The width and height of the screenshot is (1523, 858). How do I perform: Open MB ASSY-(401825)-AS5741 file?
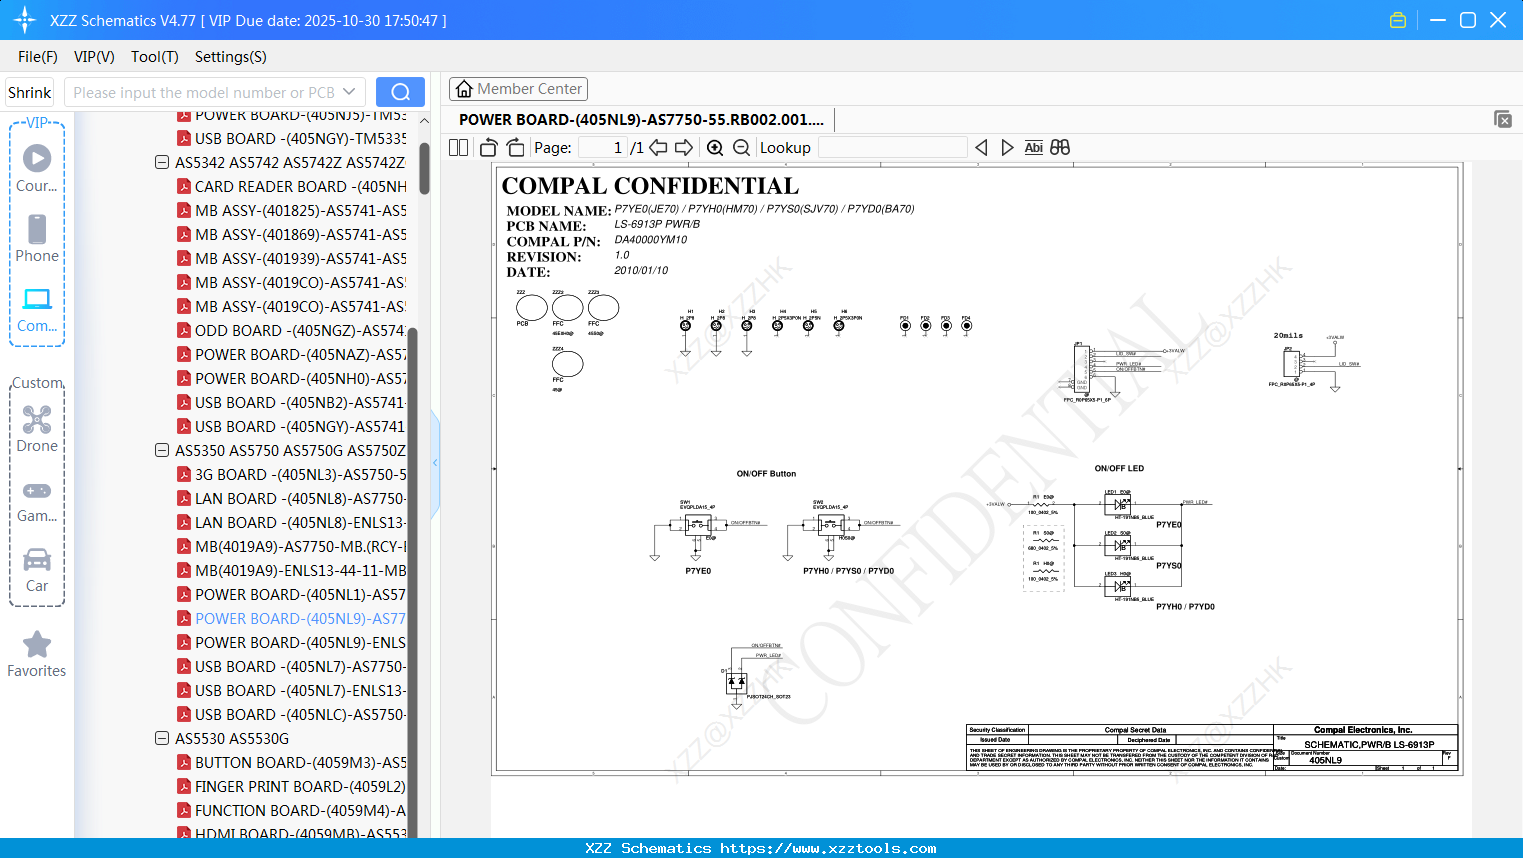tap(291, 210)
